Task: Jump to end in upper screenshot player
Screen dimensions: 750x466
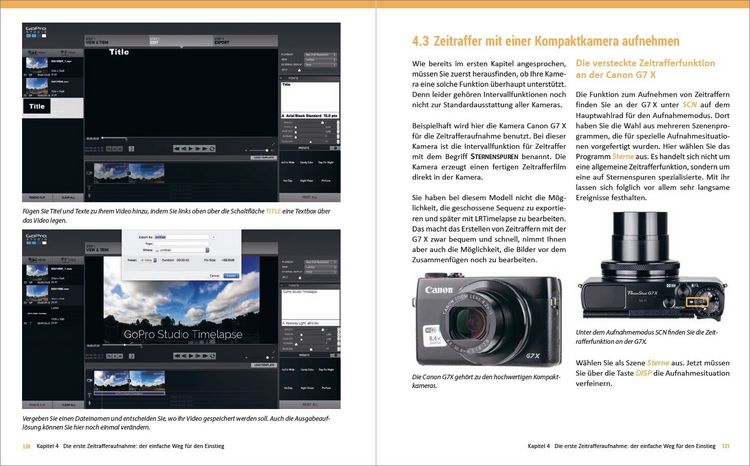Action: [x=204, y=149]
